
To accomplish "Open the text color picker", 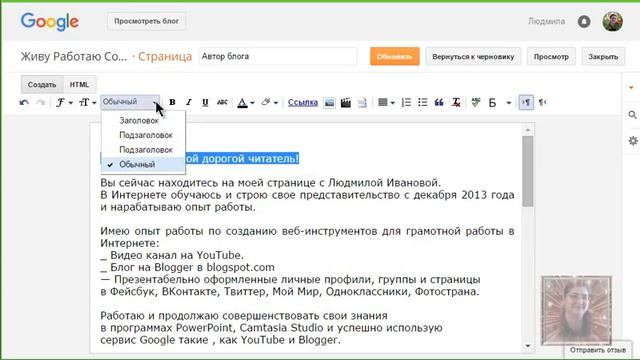I will pos(246,102).
